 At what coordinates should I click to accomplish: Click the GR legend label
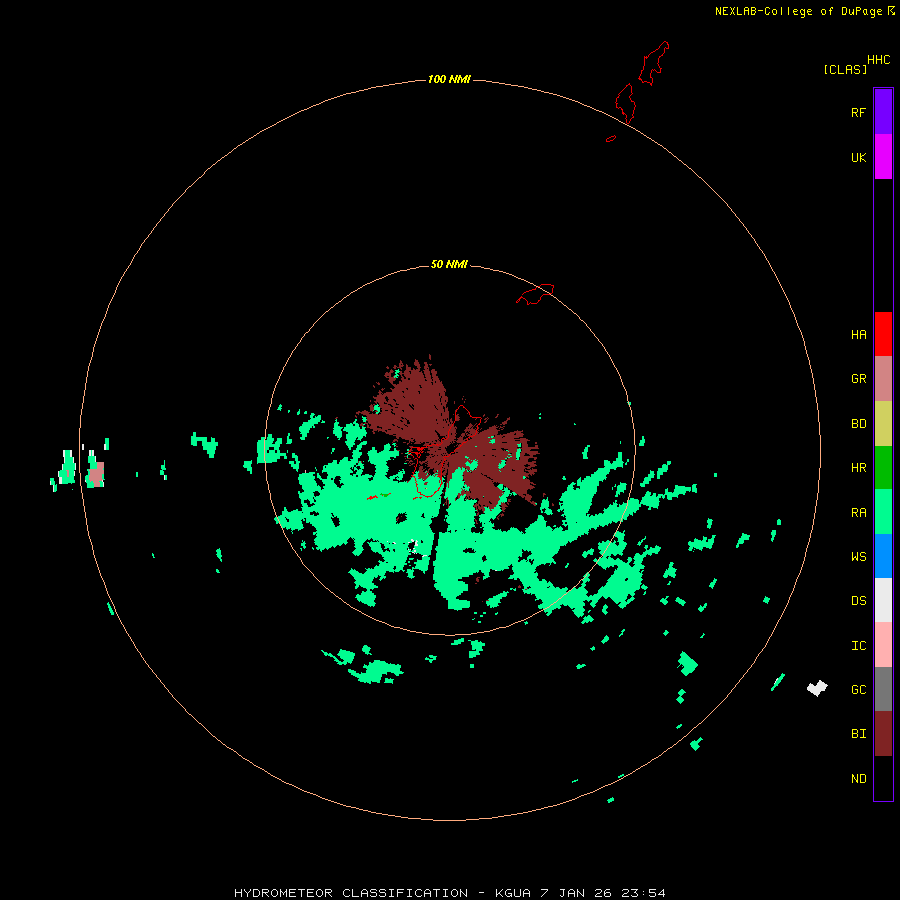[858, 379]
